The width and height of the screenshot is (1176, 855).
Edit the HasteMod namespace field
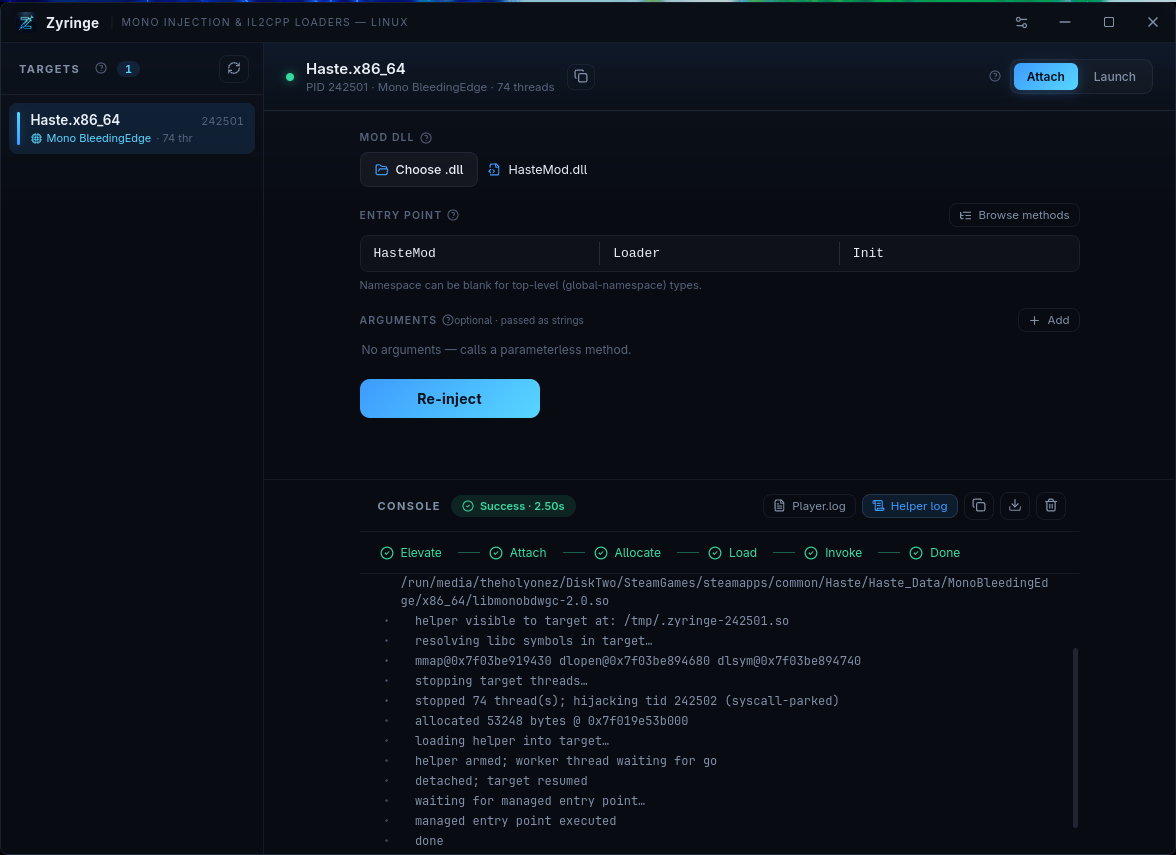[x=479, y=254]
